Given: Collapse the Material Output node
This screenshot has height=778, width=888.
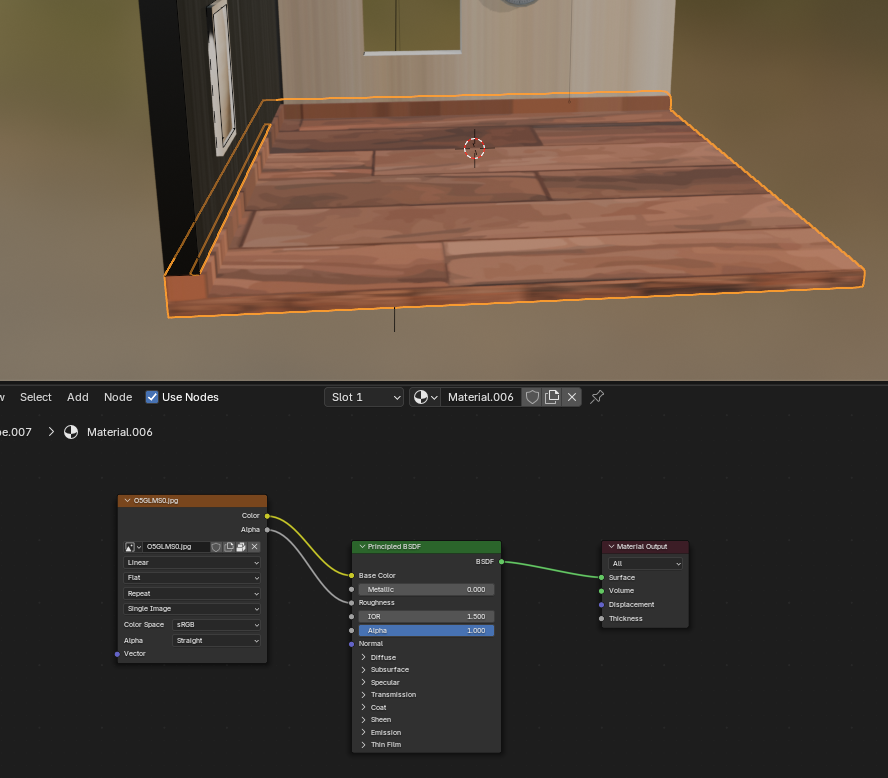Looking at the screenshot, I should click(x=612, y=546).
